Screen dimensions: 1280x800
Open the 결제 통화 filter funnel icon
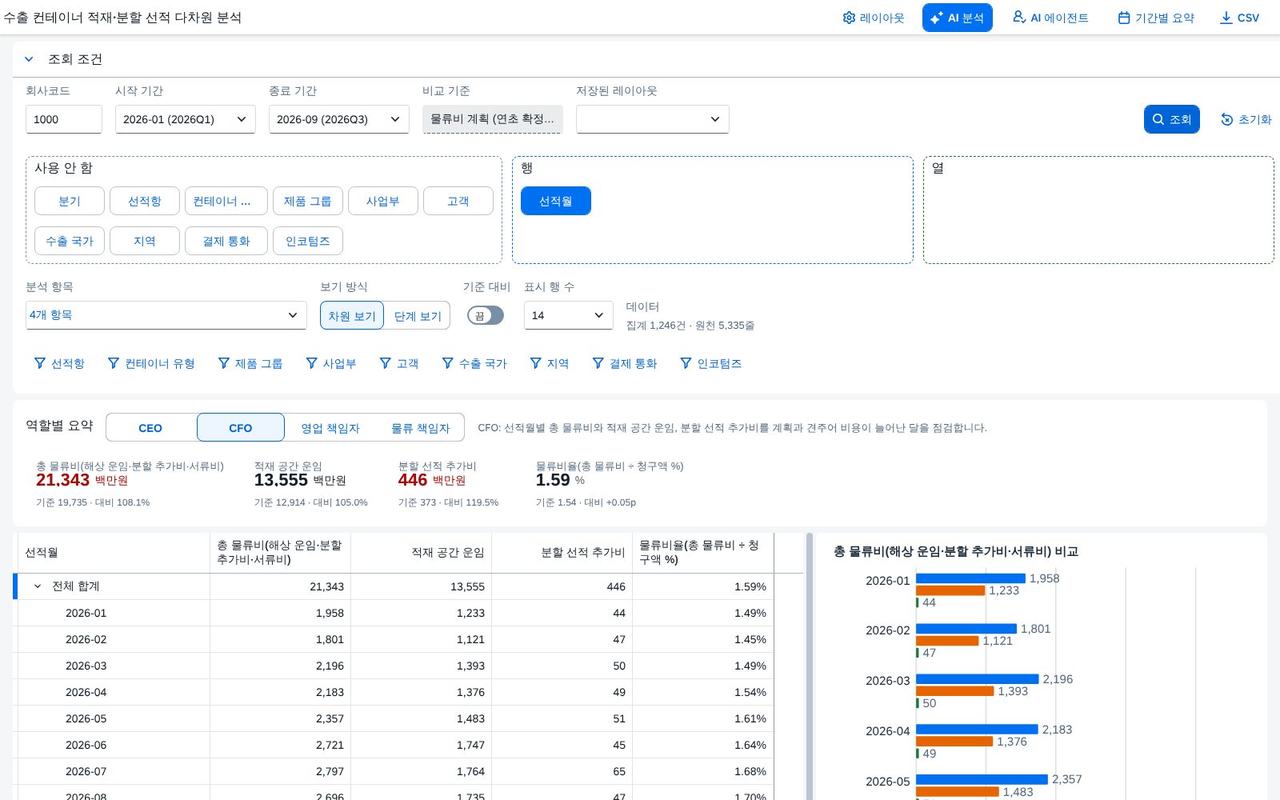pyautogui.click(x=598, y=363)
